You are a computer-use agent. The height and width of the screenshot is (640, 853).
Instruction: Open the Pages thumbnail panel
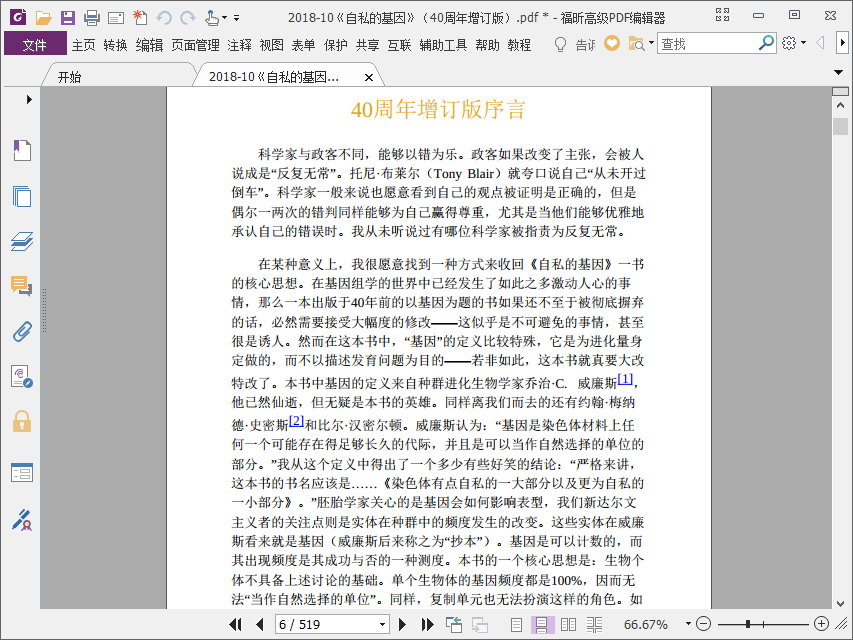[x=22, y=196]
